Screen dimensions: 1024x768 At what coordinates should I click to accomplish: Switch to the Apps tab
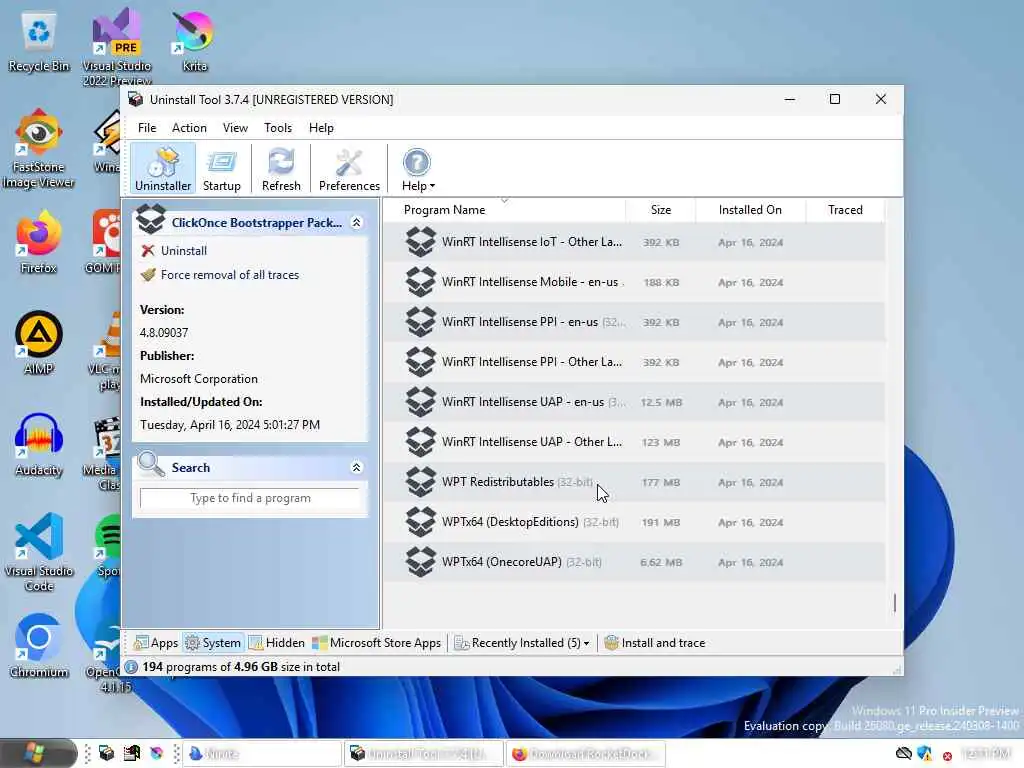pyautogui.click(x=155, y=643)
